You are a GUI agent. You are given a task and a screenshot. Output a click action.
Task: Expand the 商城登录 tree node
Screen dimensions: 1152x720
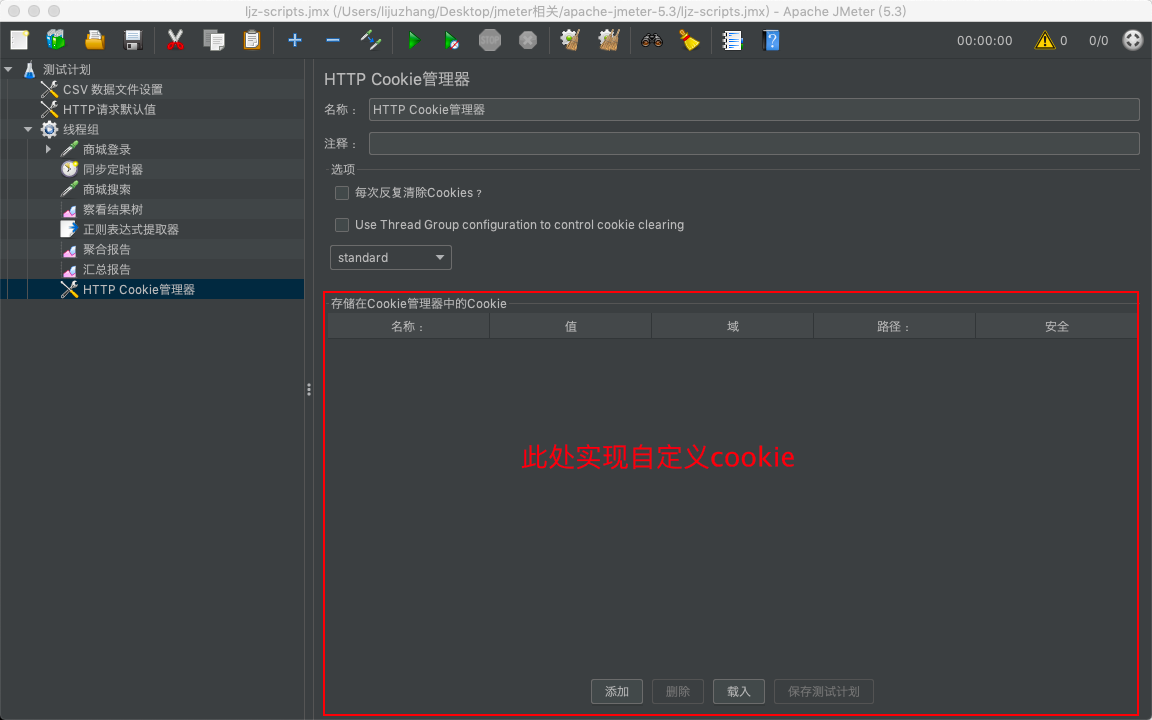coord(48,149)
